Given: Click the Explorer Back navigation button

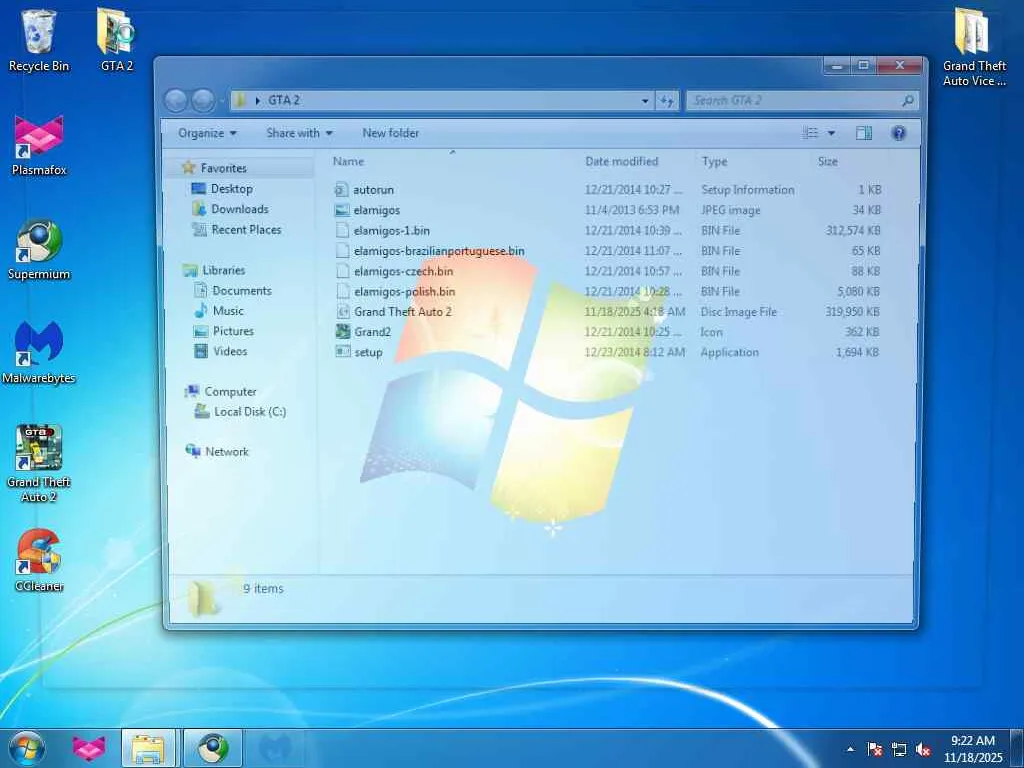Looking at the screenshot, I should pos(176,101).
